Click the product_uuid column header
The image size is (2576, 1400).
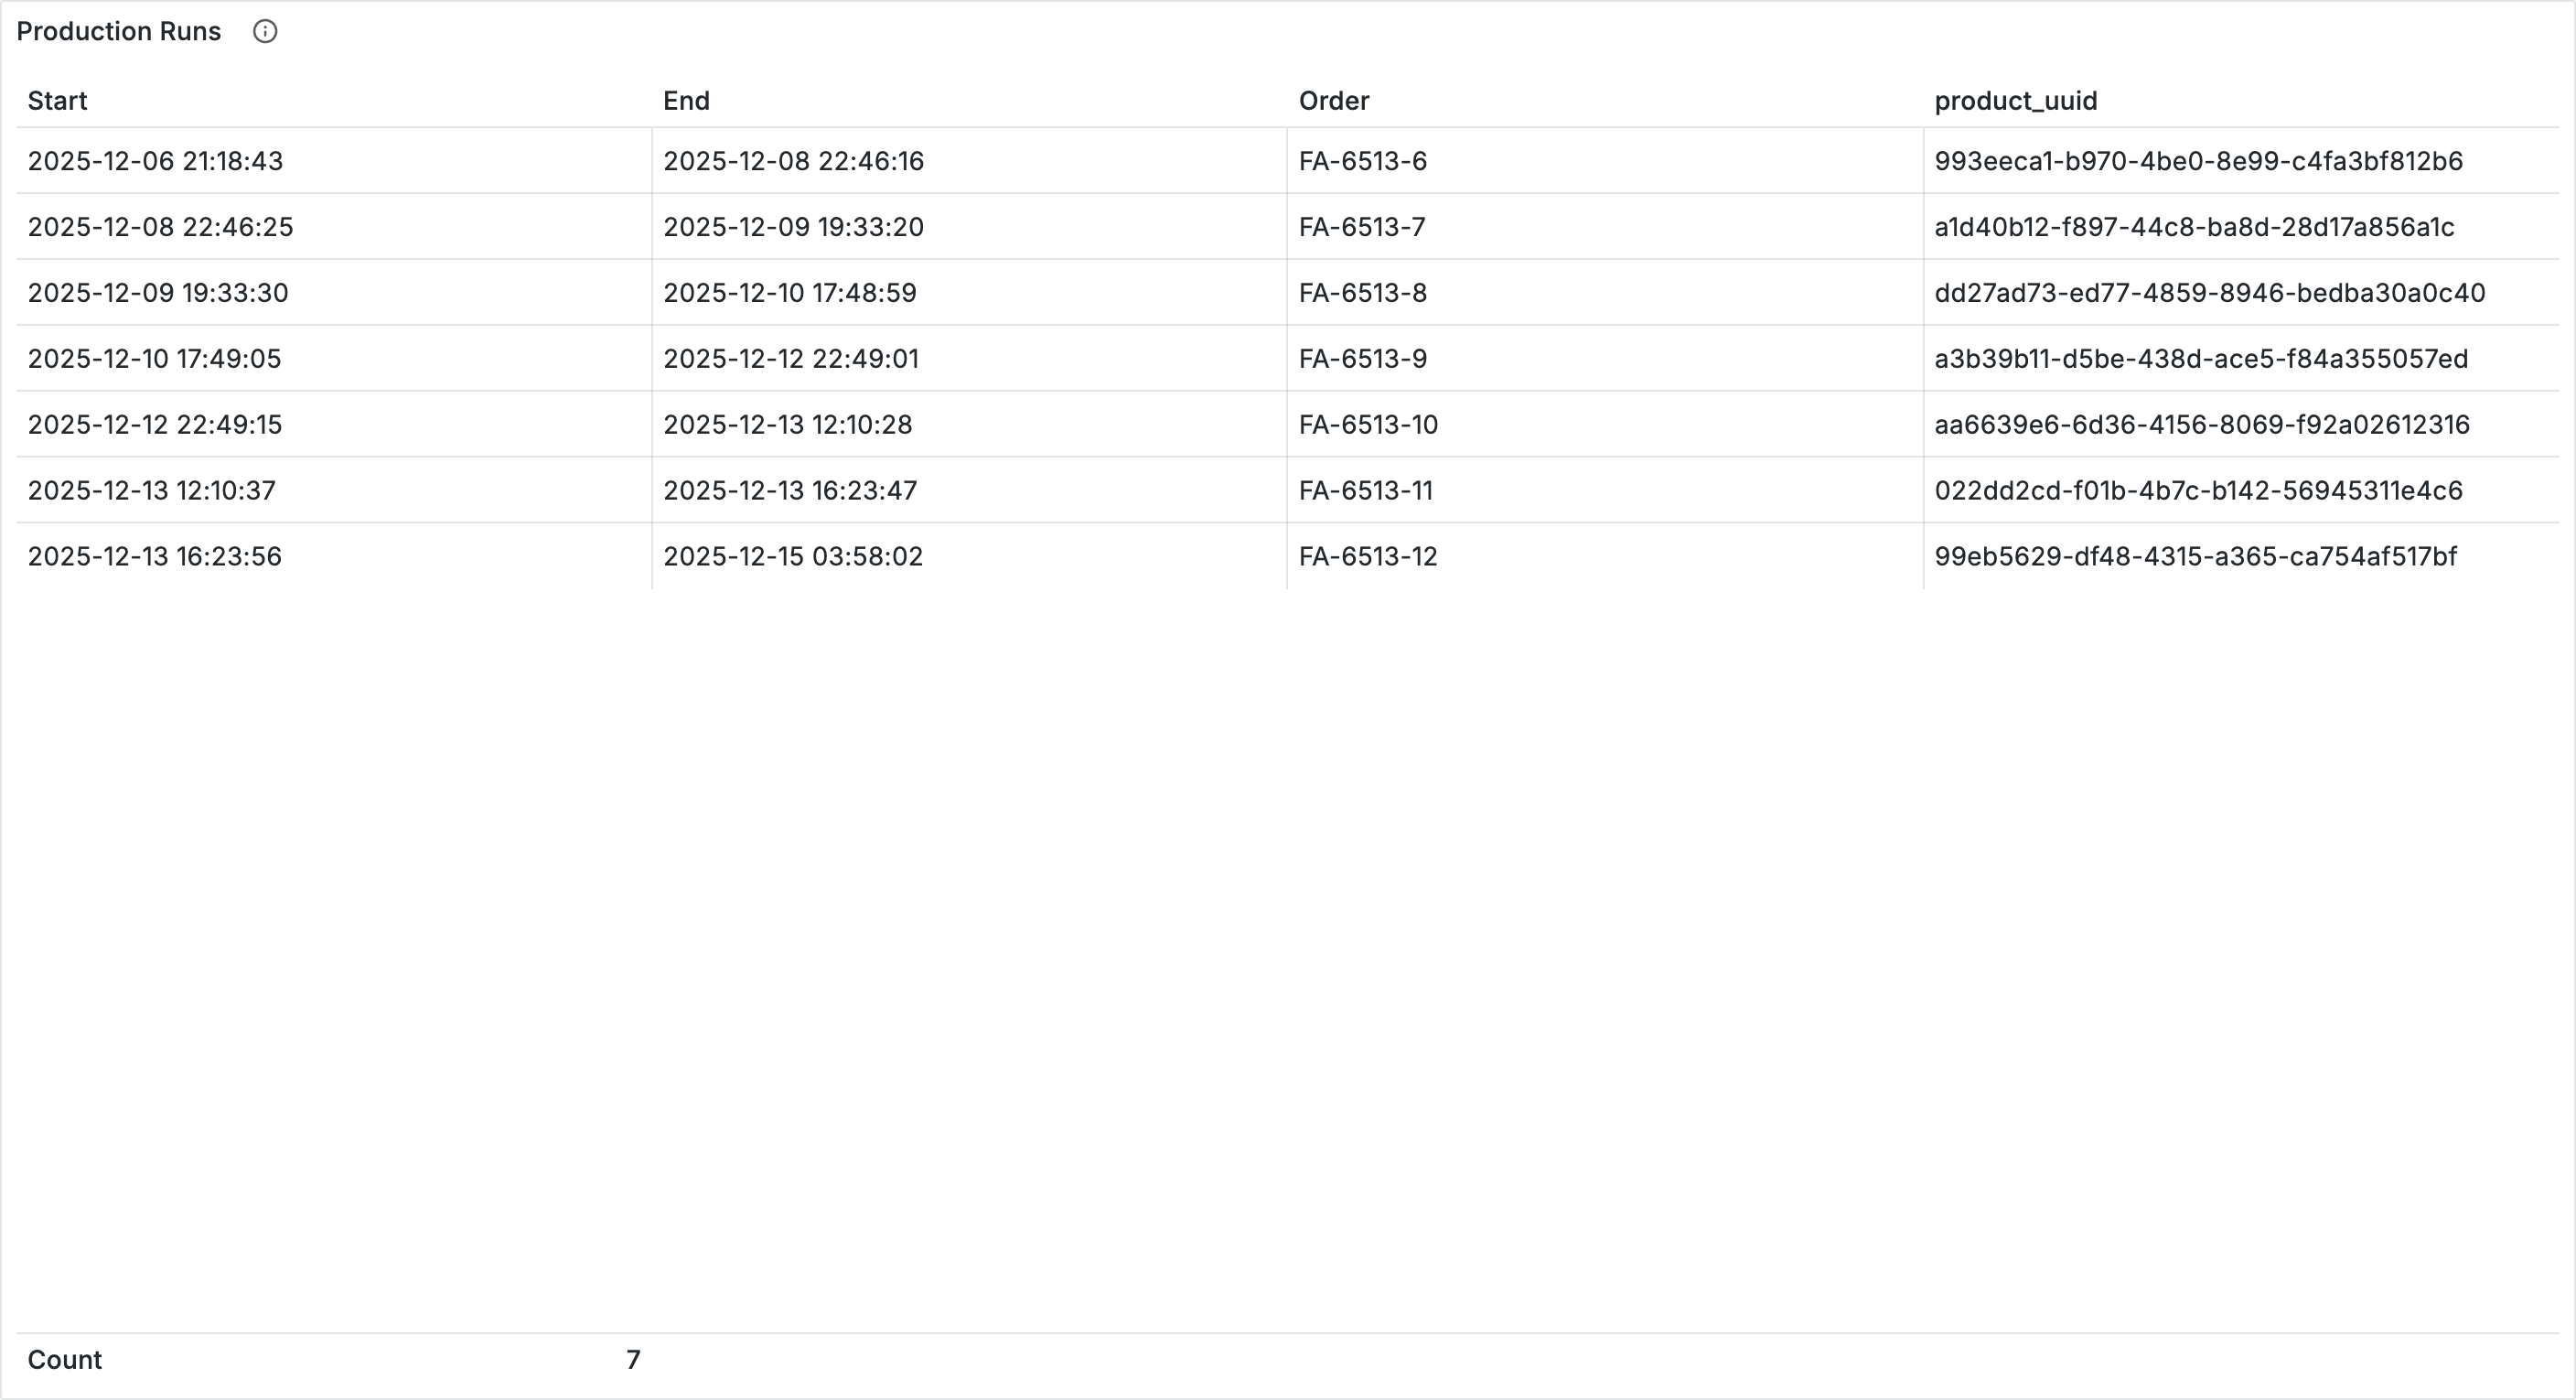click(2015, 101)
